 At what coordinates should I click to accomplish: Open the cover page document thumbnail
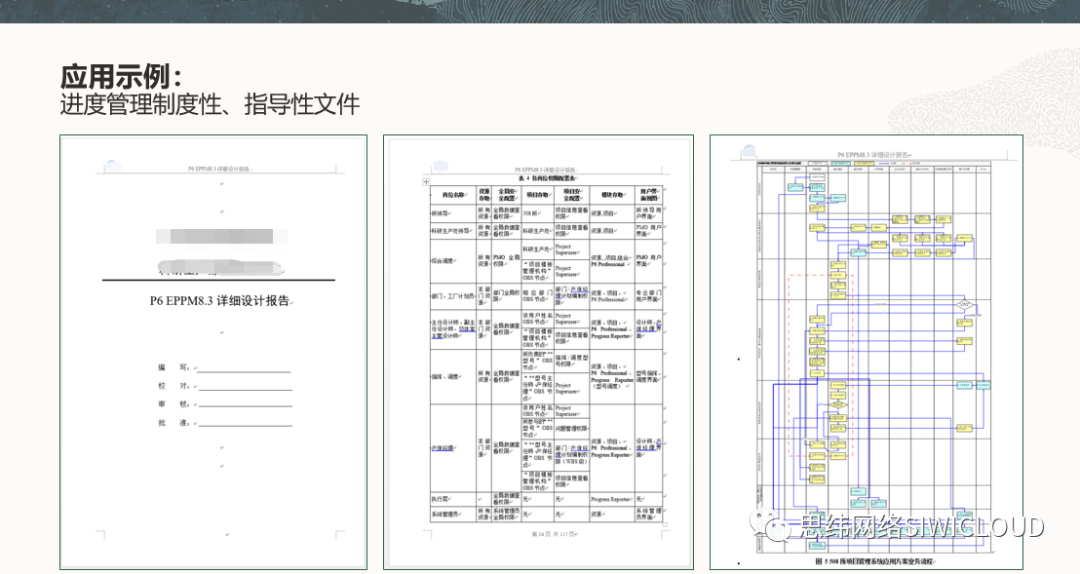(x=214, y=352)
